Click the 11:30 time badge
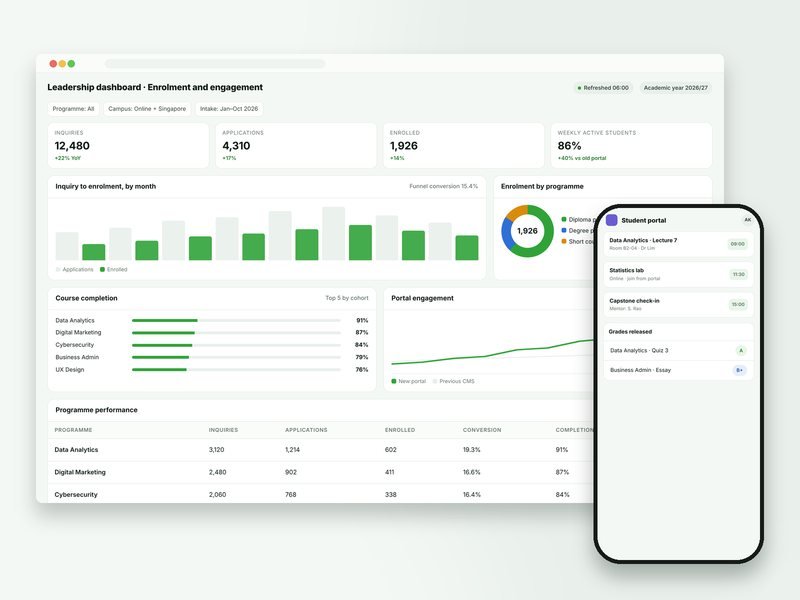800x600 pixels. (x=738, y=274)
